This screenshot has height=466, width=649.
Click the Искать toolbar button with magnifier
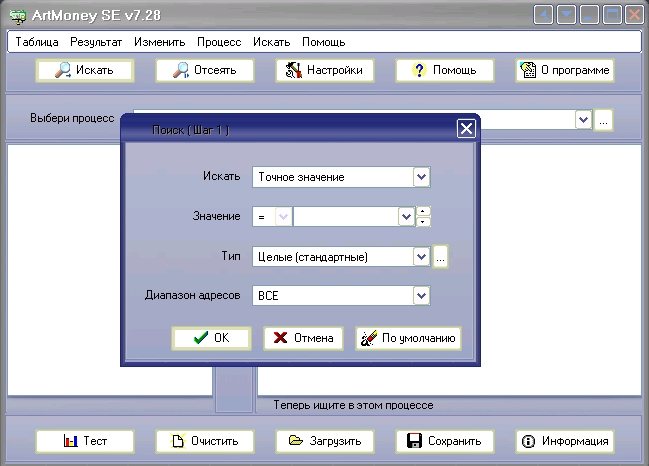tap(85, 70)
